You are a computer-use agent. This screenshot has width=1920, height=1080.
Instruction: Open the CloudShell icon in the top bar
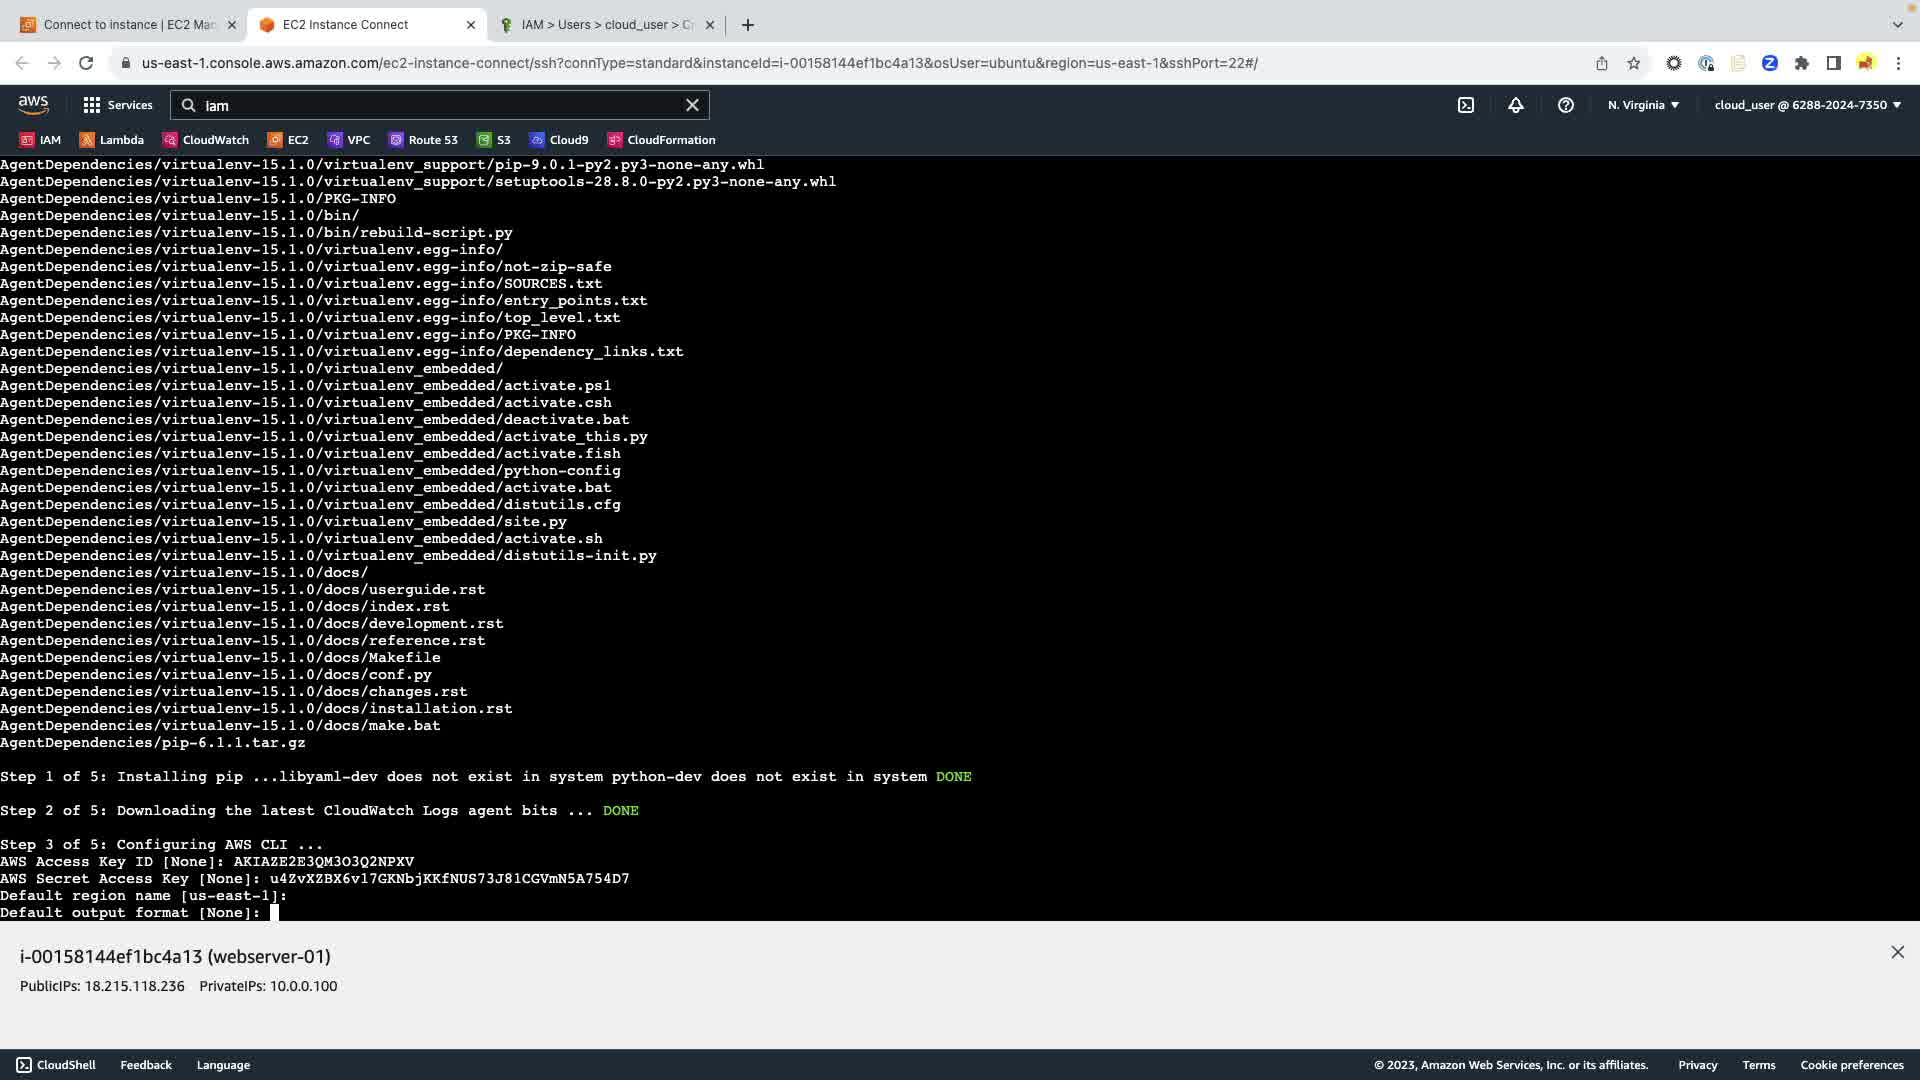point(1465,105)
